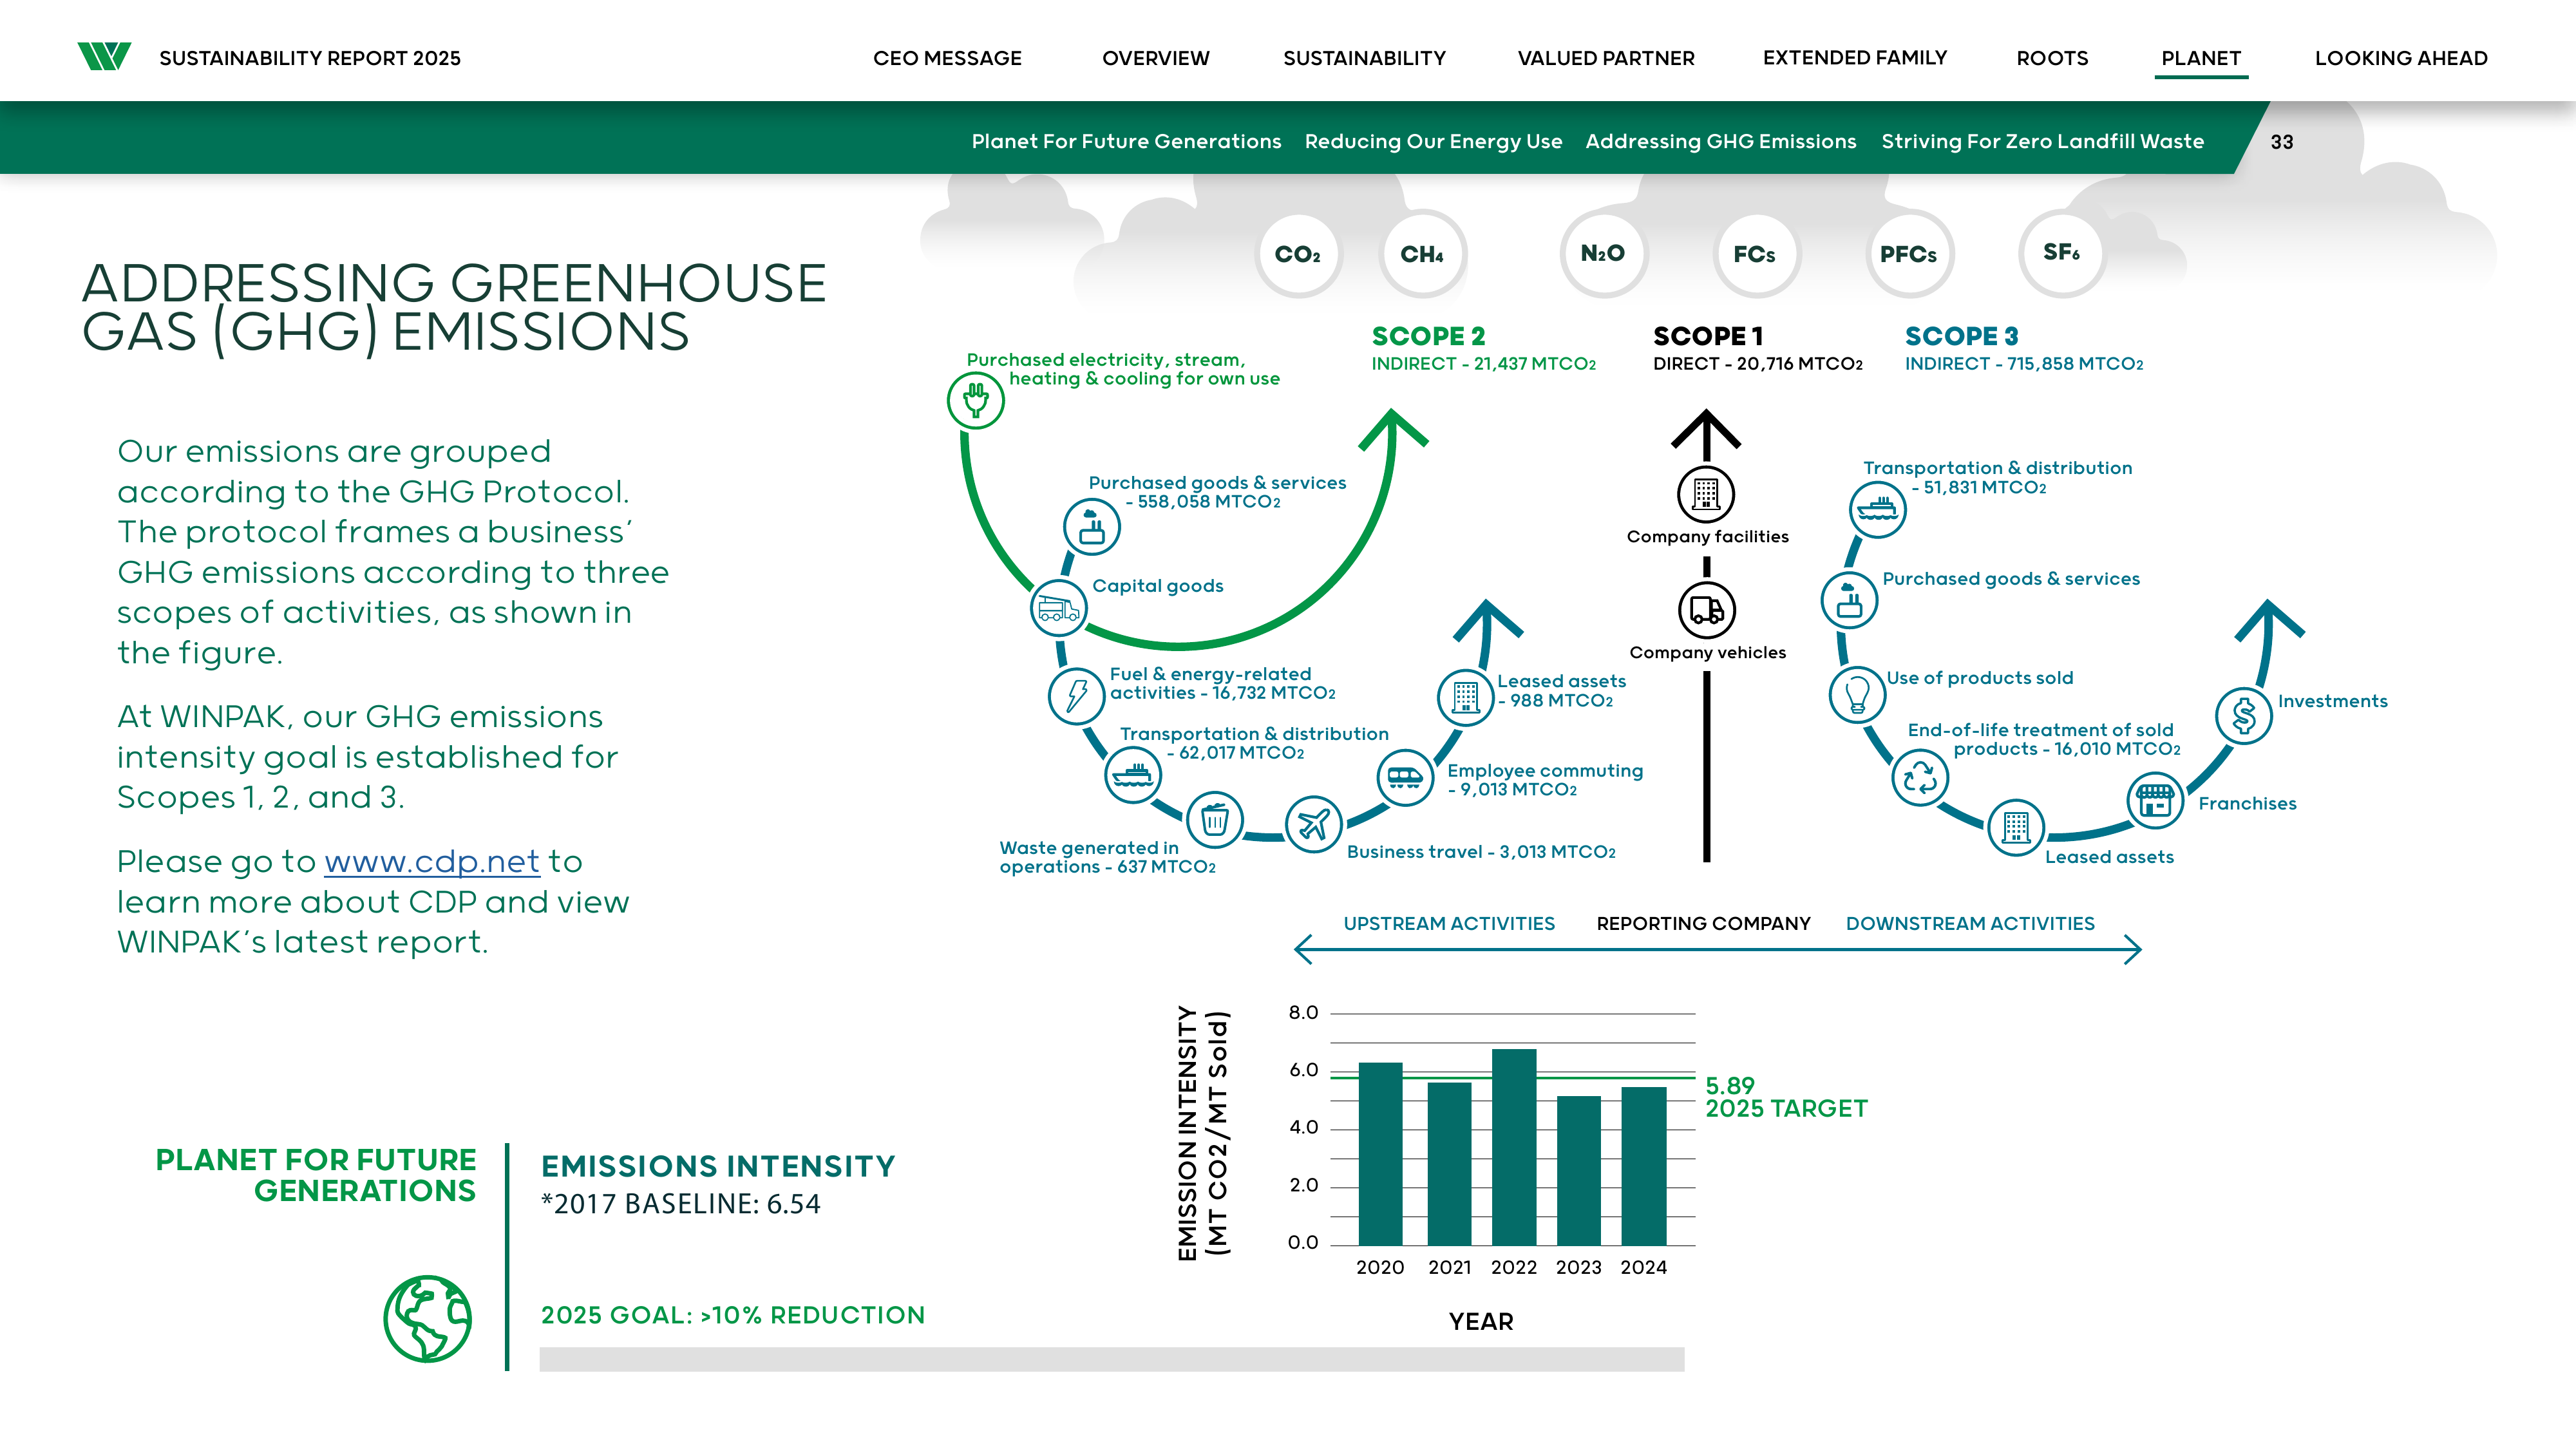
Task: Click the gray 2025 goal progress bar
Action: (1111, 1358)
